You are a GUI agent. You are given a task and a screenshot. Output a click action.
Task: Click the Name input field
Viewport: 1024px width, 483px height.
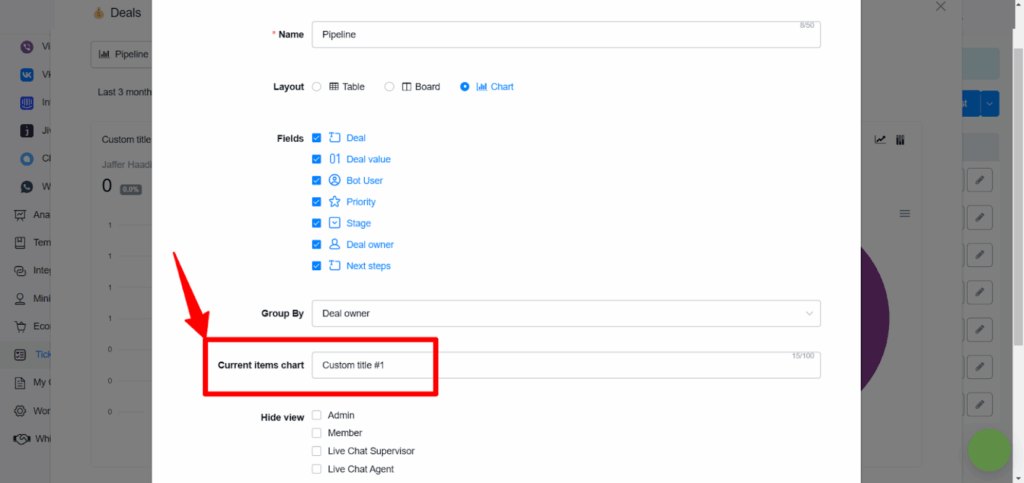[565, 34]
